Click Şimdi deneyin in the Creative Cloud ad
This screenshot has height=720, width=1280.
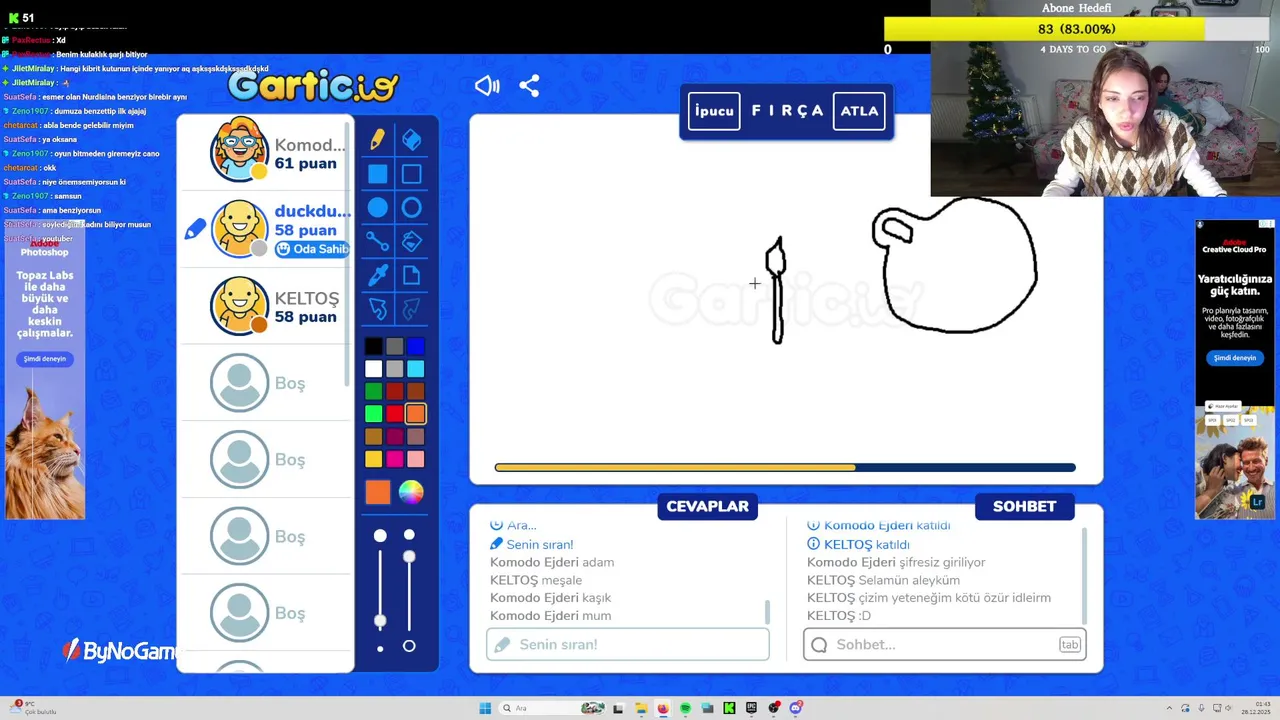point(1235,358)
